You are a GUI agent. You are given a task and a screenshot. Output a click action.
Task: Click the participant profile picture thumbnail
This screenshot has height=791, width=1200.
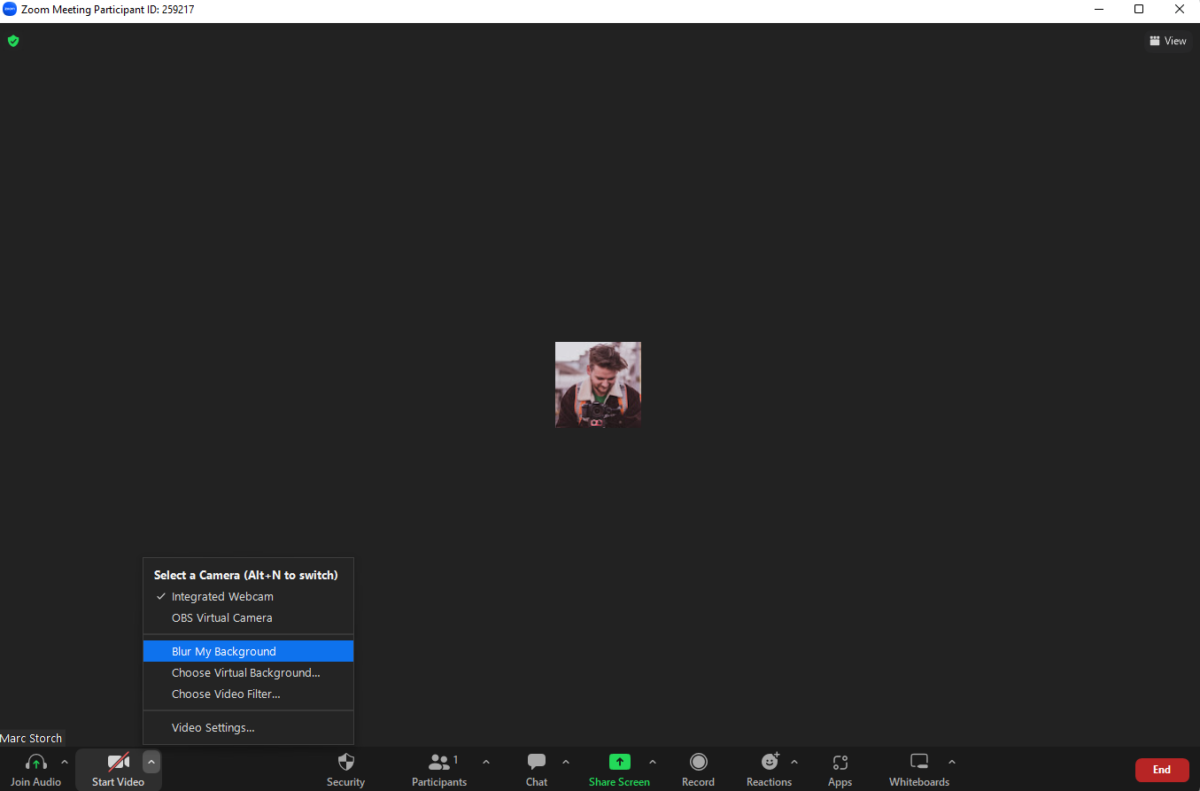(598, 385)
